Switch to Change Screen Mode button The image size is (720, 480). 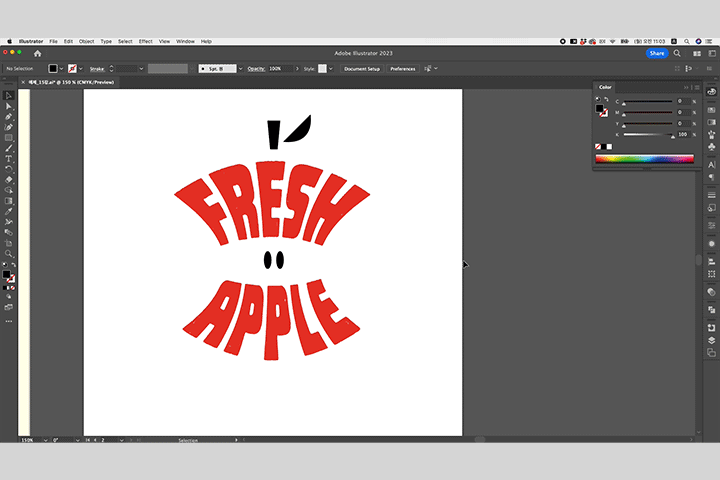pyautogui.click(x=8, y=307)
